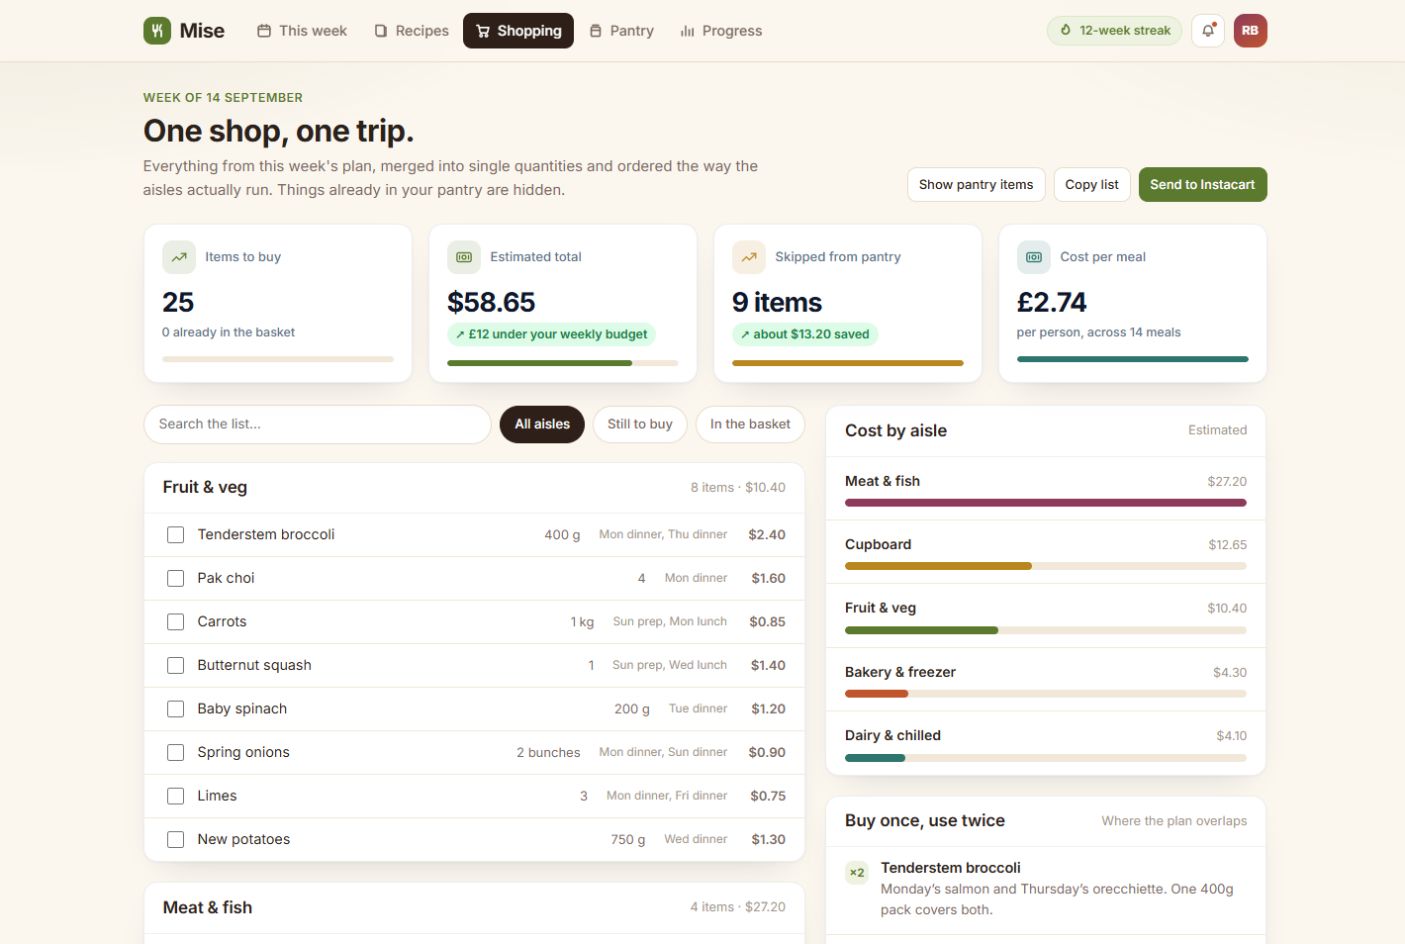Click the flame icon in the streak badge
The width and height of the screenshot is (1405, 944).
(x=1066, y=31)
